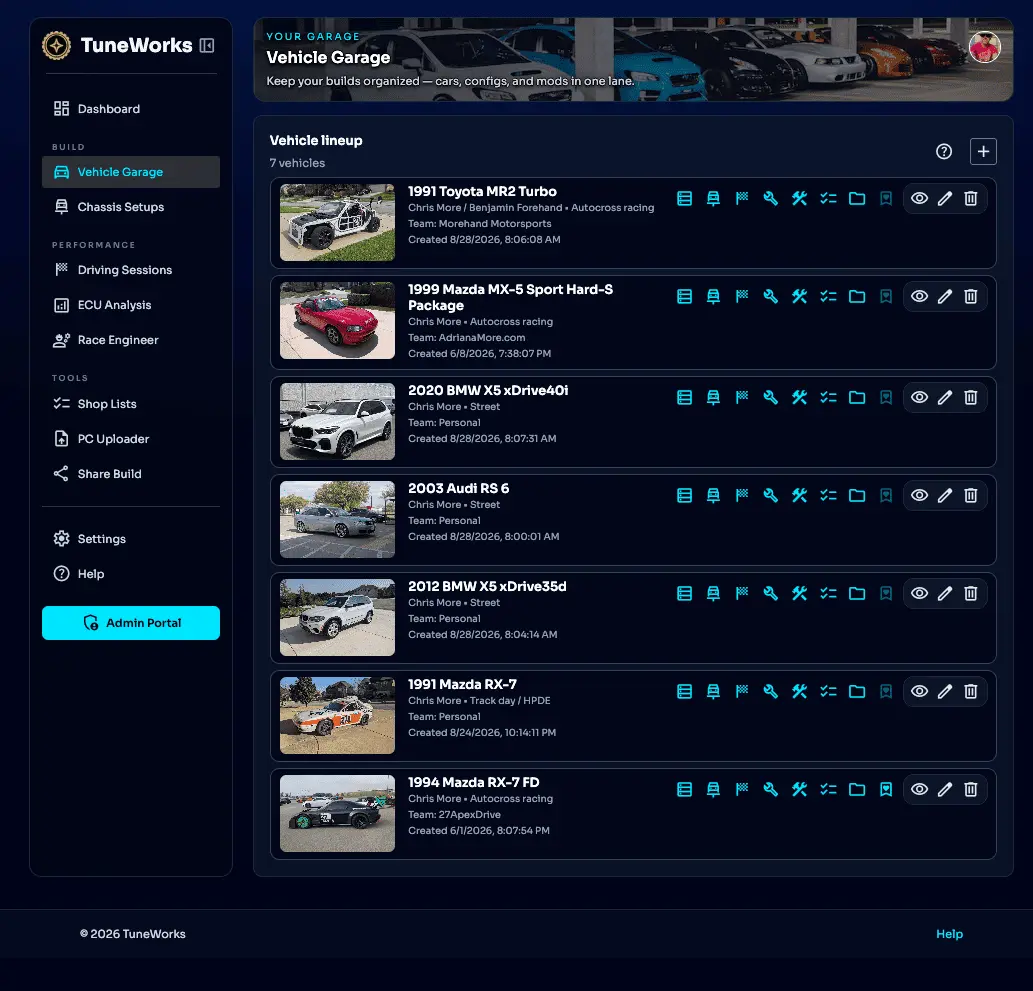Open Share Build in the sidebar
Screen dimensions: 1033x991
[130, 474]
